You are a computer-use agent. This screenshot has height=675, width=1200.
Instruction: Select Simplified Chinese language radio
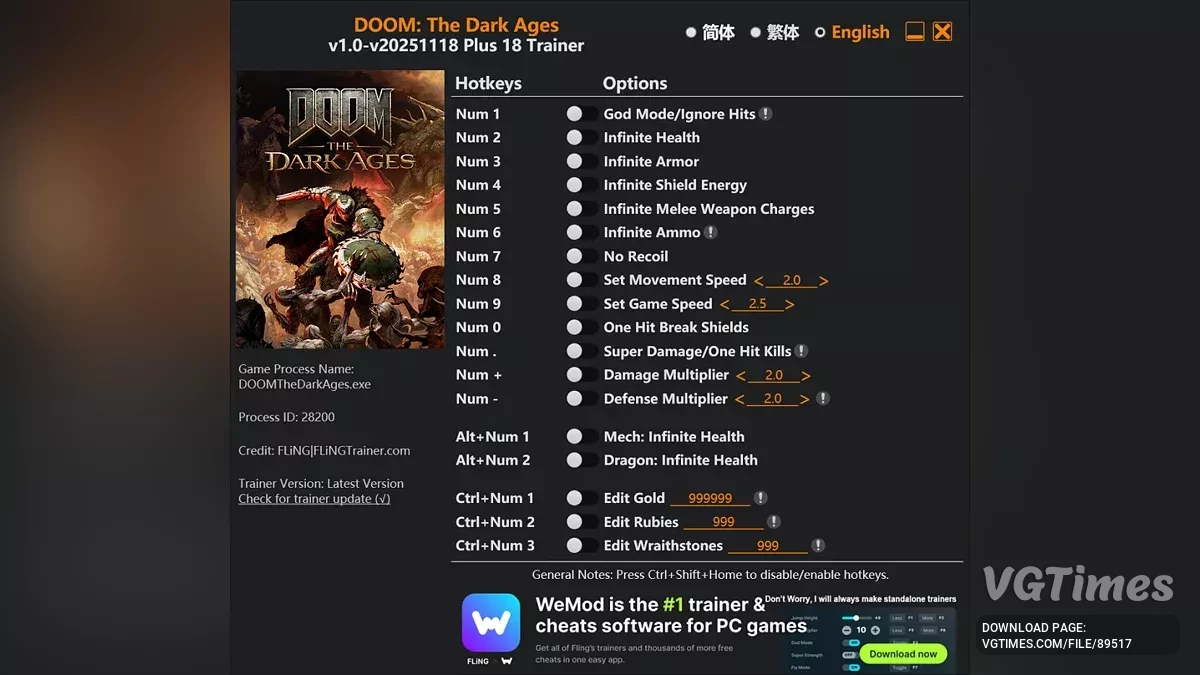(x=691, y=32)
